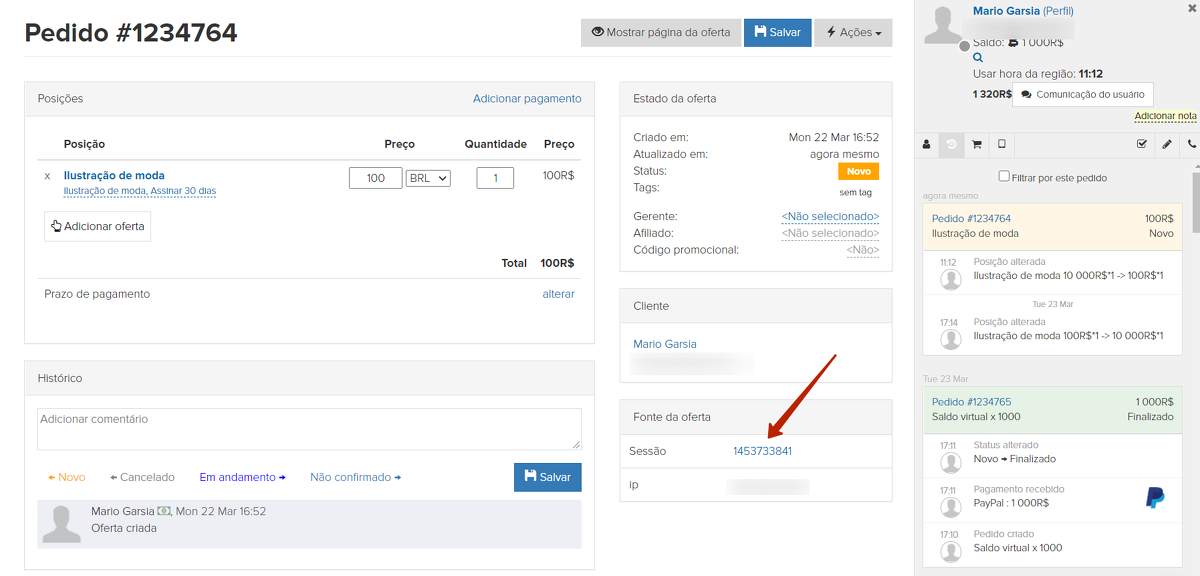The height and width of the screenshot is (576, 1200).
Task: Click the pencil edit icon
Action: tap(1166, 144)
